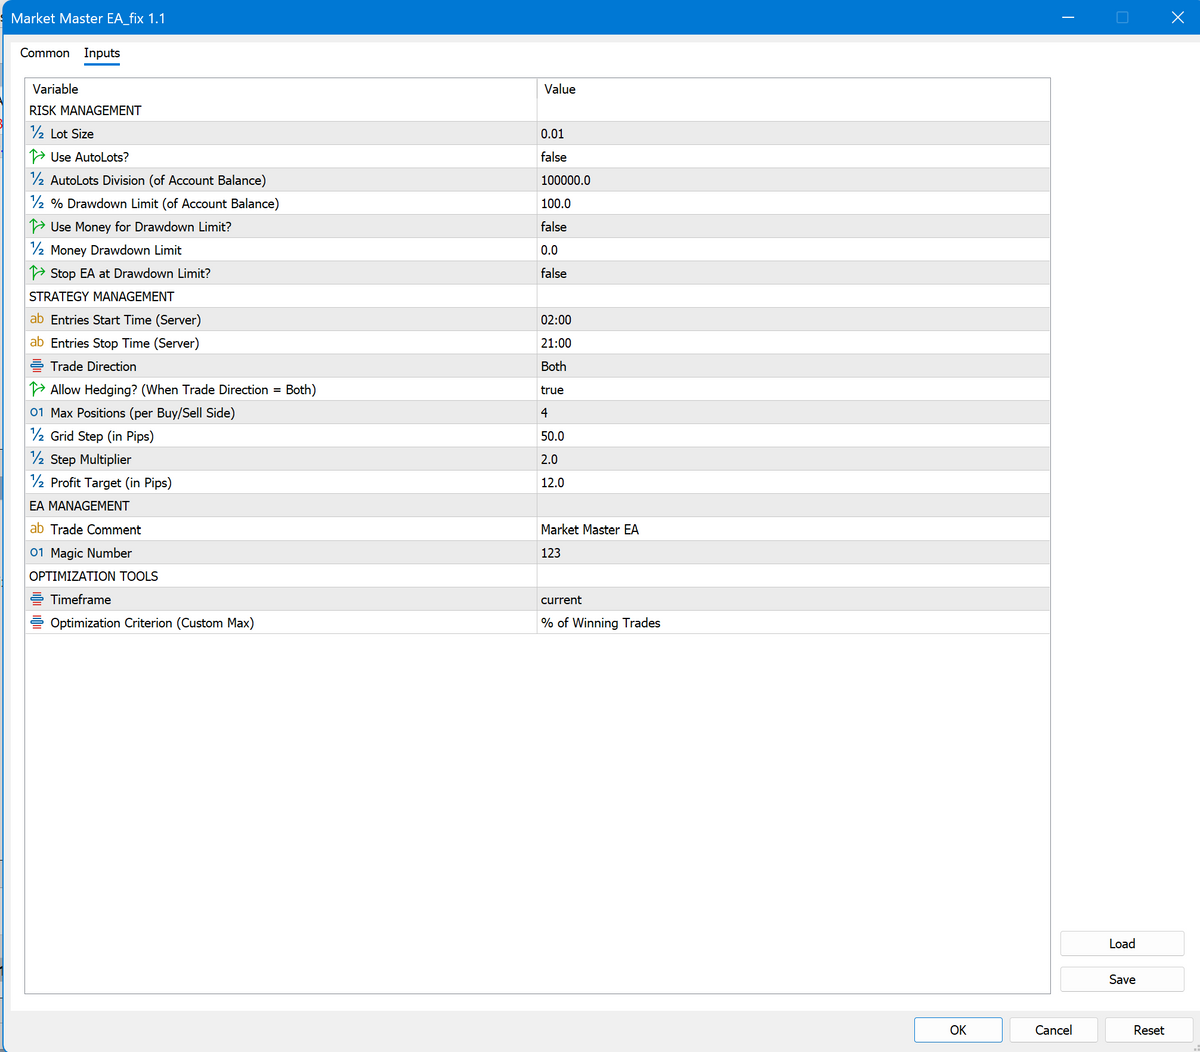Click the 01 integer icon beside Magic Number
Viewport: 1200px width, 1052px height.
pos(36,552)
